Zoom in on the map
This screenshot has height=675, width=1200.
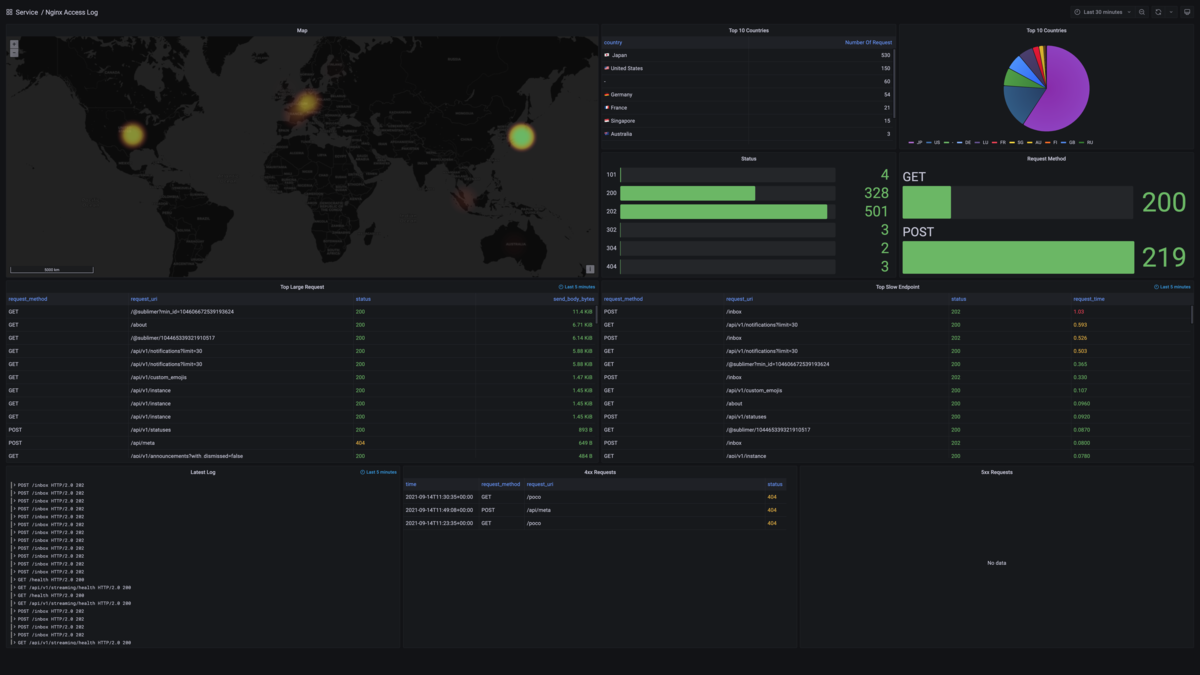point(14,44)
